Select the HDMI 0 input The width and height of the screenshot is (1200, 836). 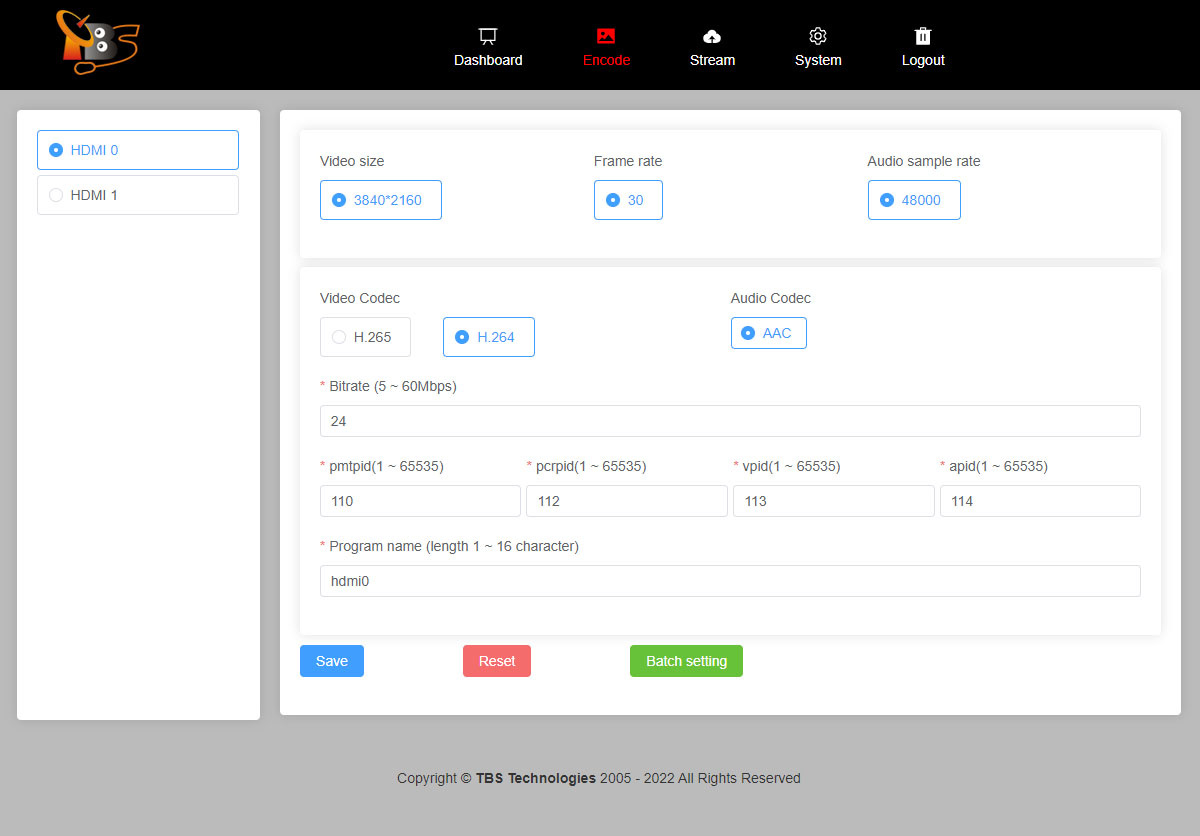(138, 150)
